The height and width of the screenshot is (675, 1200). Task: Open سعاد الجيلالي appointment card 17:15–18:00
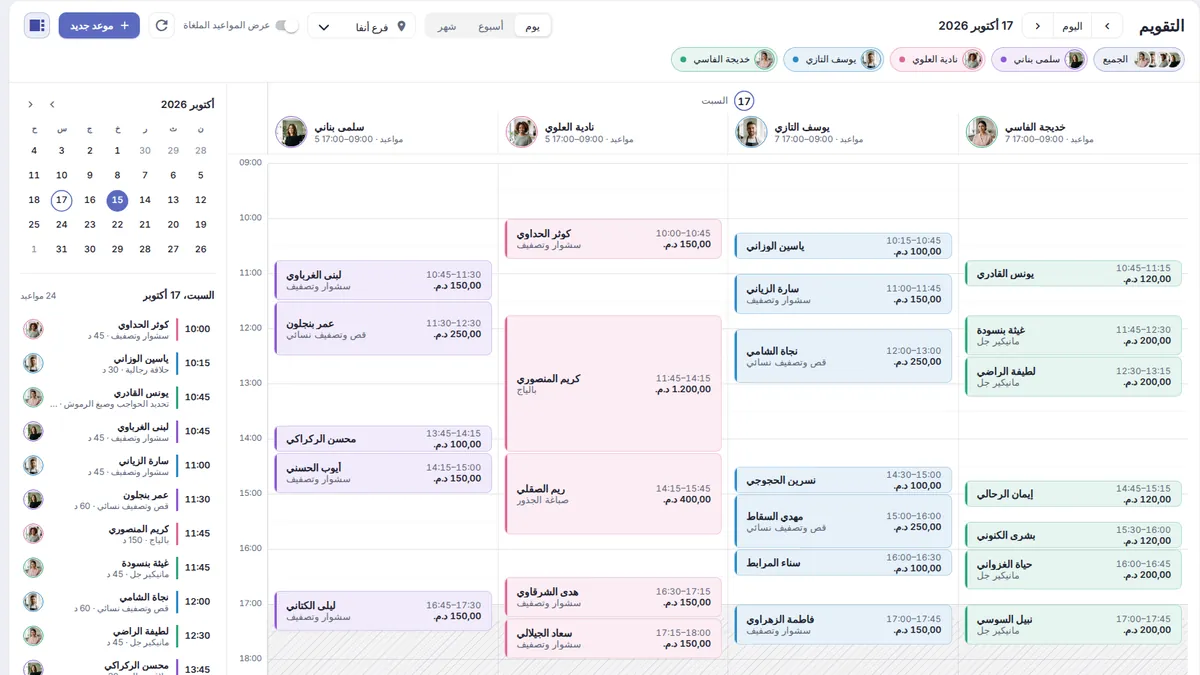coord(613,638)
